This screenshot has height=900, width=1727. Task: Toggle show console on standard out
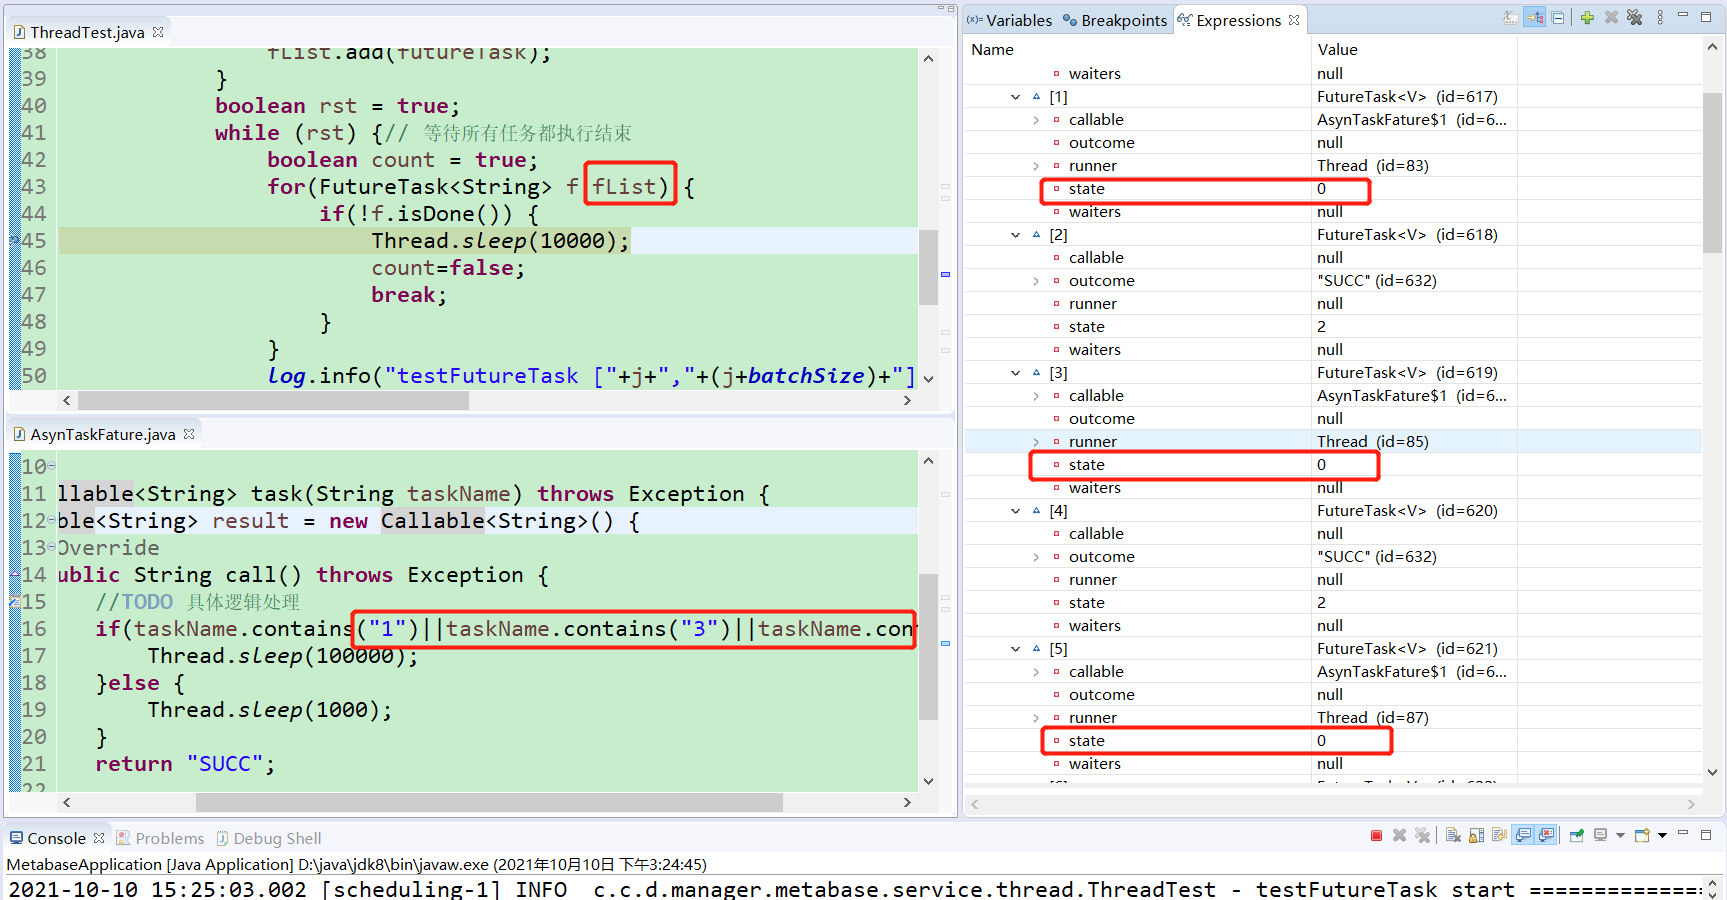click(x=1523, y=836)
